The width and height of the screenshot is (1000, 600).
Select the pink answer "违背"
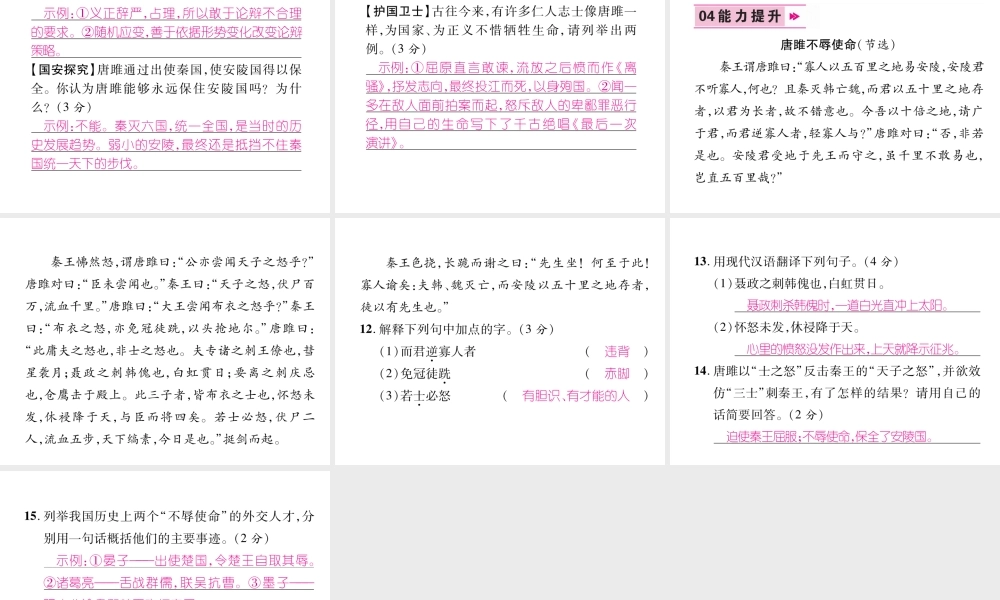coord(617,351)
